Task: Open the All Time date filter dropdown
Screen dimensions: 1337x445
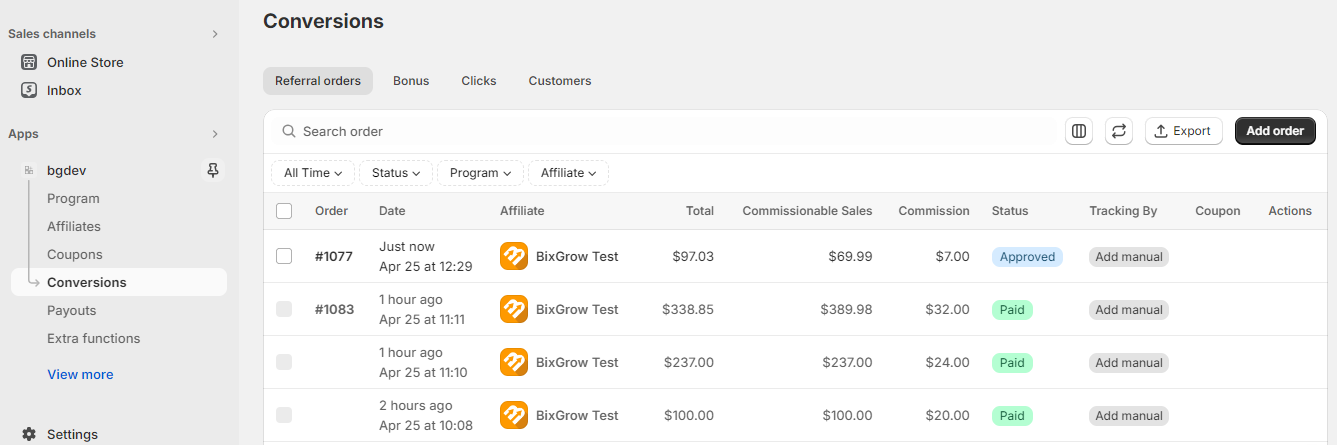Action: [x=313, y=173]
